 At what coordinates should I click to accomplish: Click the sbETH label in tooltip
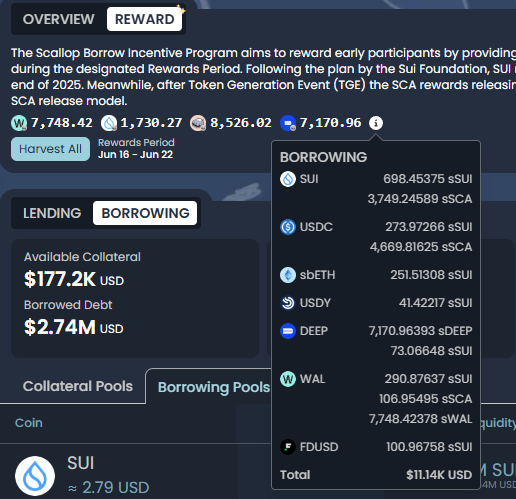click(x=317, y=275)
